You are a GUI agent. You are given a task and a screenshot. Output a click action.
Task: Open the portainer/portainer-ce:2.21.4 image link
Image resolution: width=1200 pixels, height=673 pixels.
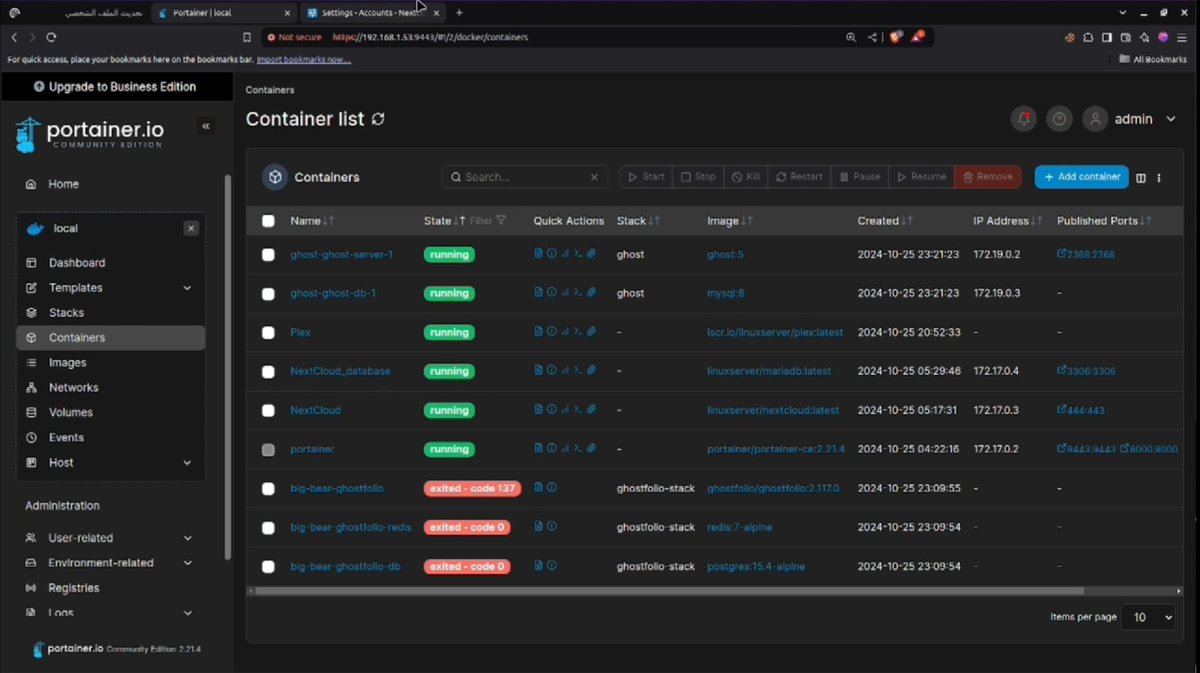point(776,449)
